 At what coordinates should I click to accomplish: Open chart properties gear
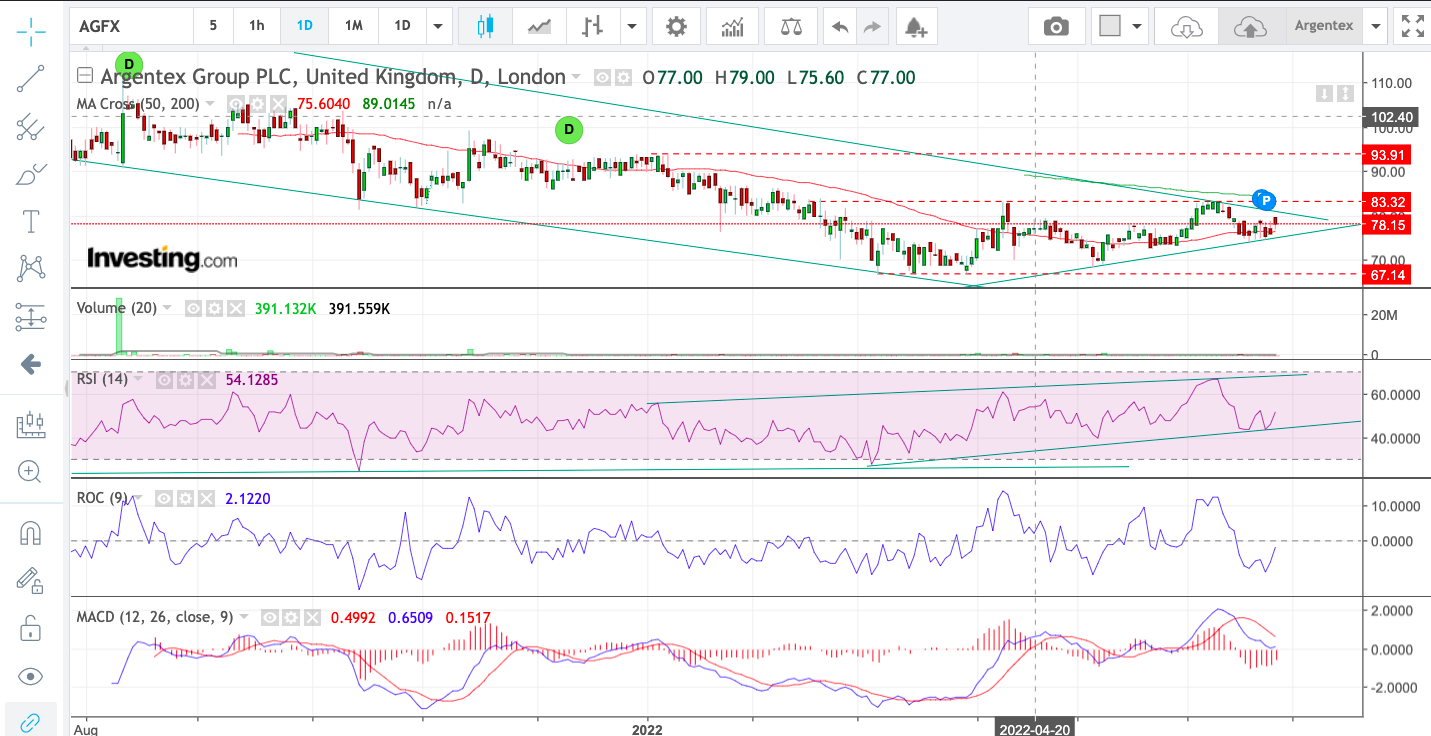(x=677, y=26)
